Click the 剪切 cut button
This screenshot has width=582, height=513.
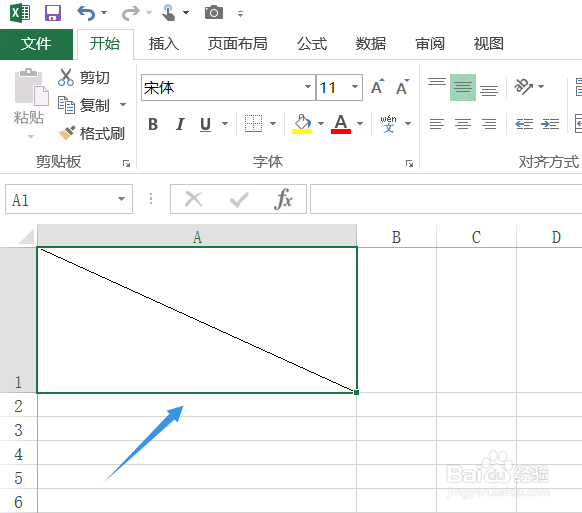(x=84, y=78)
